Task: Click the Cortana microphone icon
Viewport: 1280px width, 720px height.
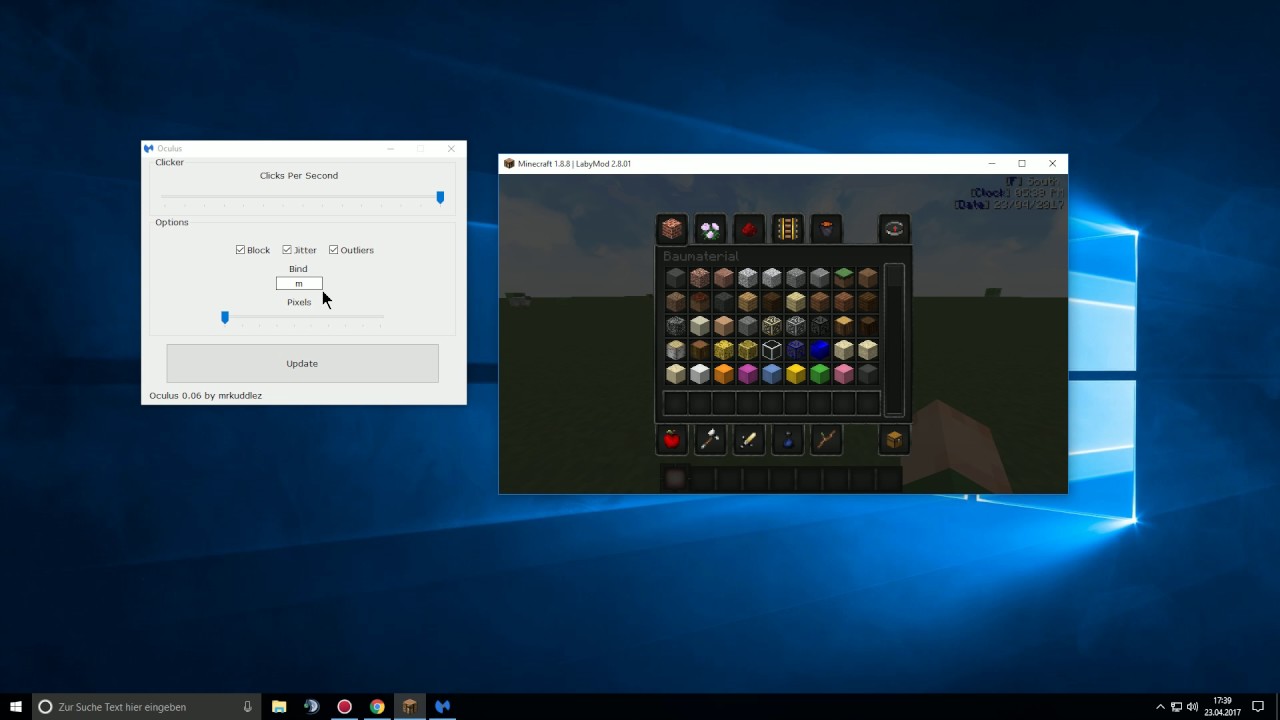Action: (247, 706)
